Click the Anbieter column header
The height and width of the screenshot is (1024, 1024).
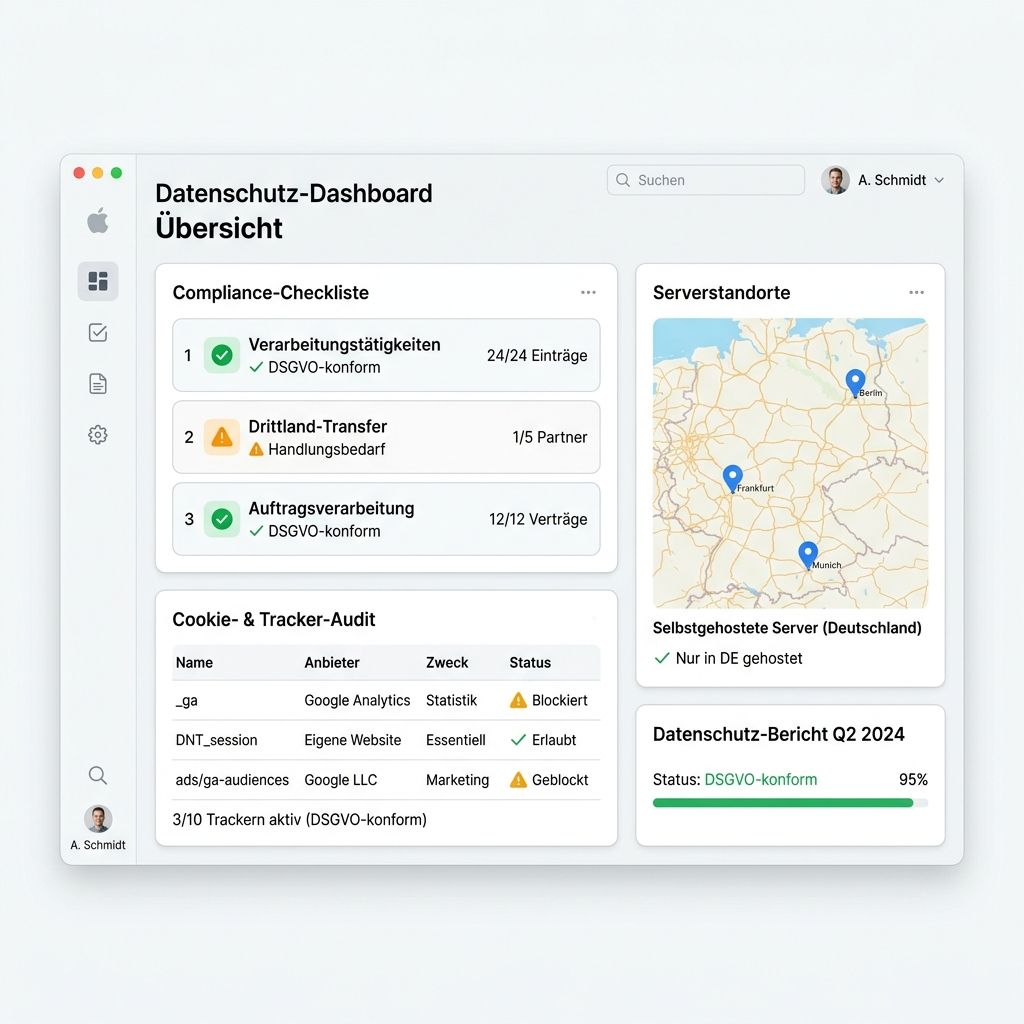332,662
